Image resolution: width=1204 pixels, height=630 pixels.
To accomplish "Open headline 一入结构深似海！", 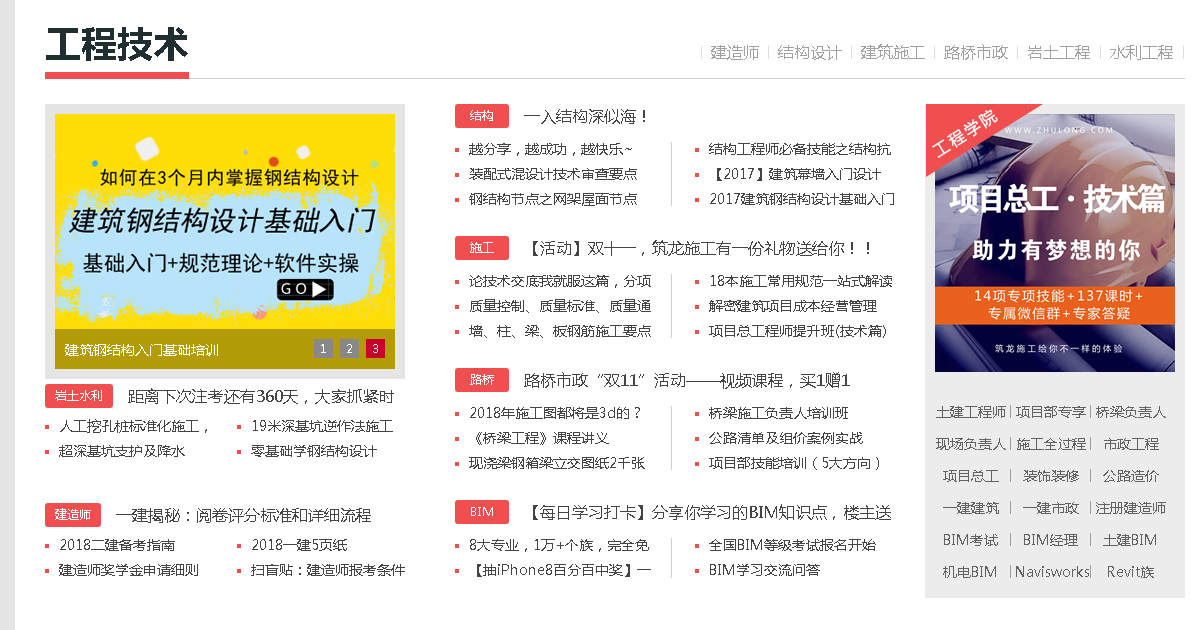I will [587, 117].
